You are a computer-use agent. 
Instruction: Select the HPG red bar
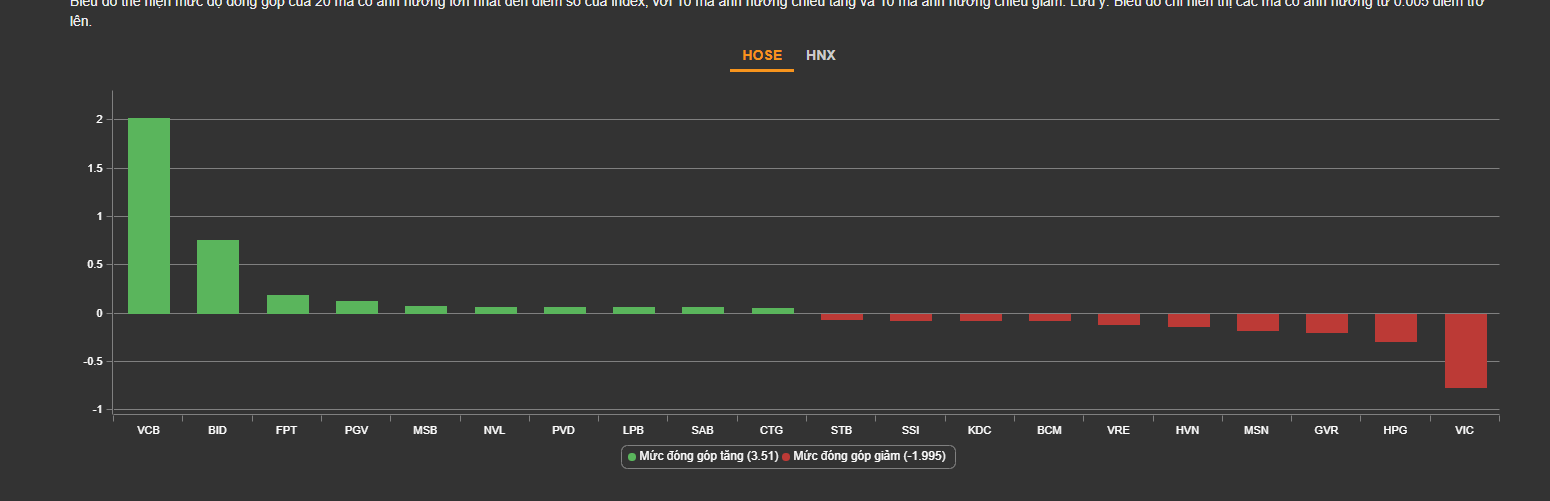pos(1396,328)
